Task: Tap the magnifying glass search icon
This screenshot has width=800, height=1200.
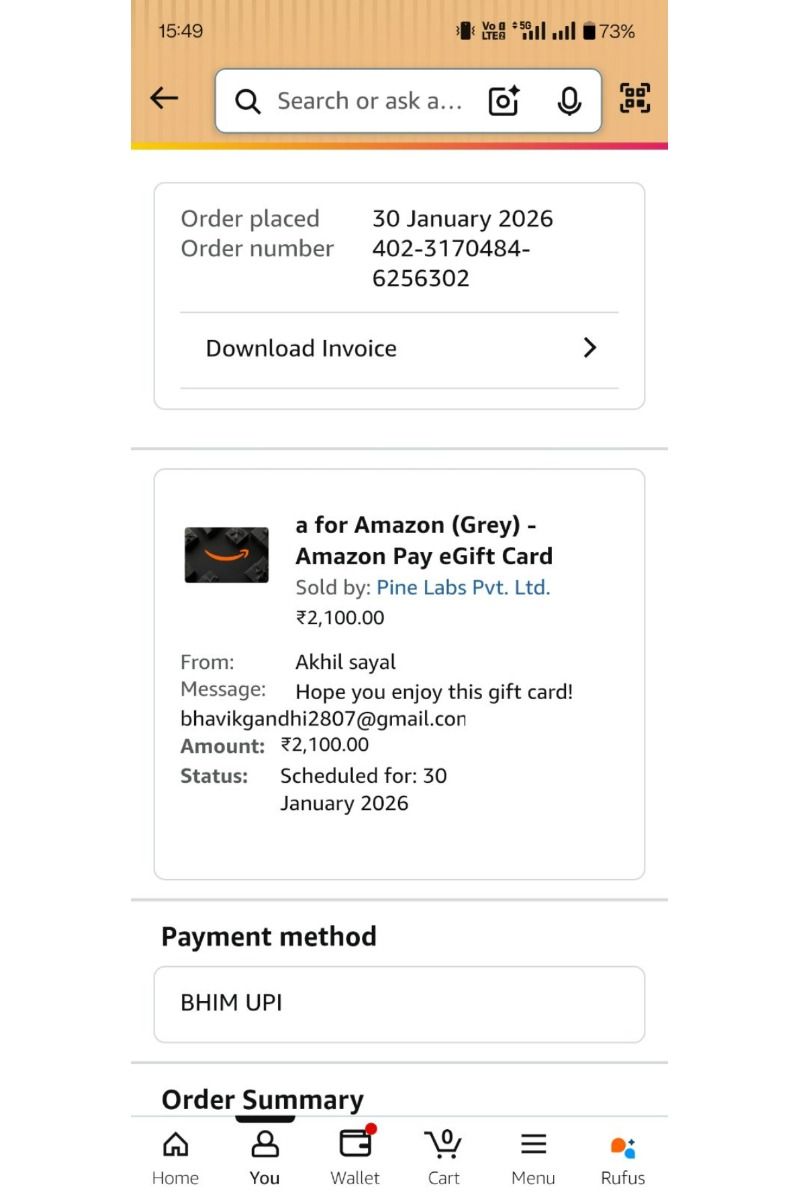Action: 247,101
